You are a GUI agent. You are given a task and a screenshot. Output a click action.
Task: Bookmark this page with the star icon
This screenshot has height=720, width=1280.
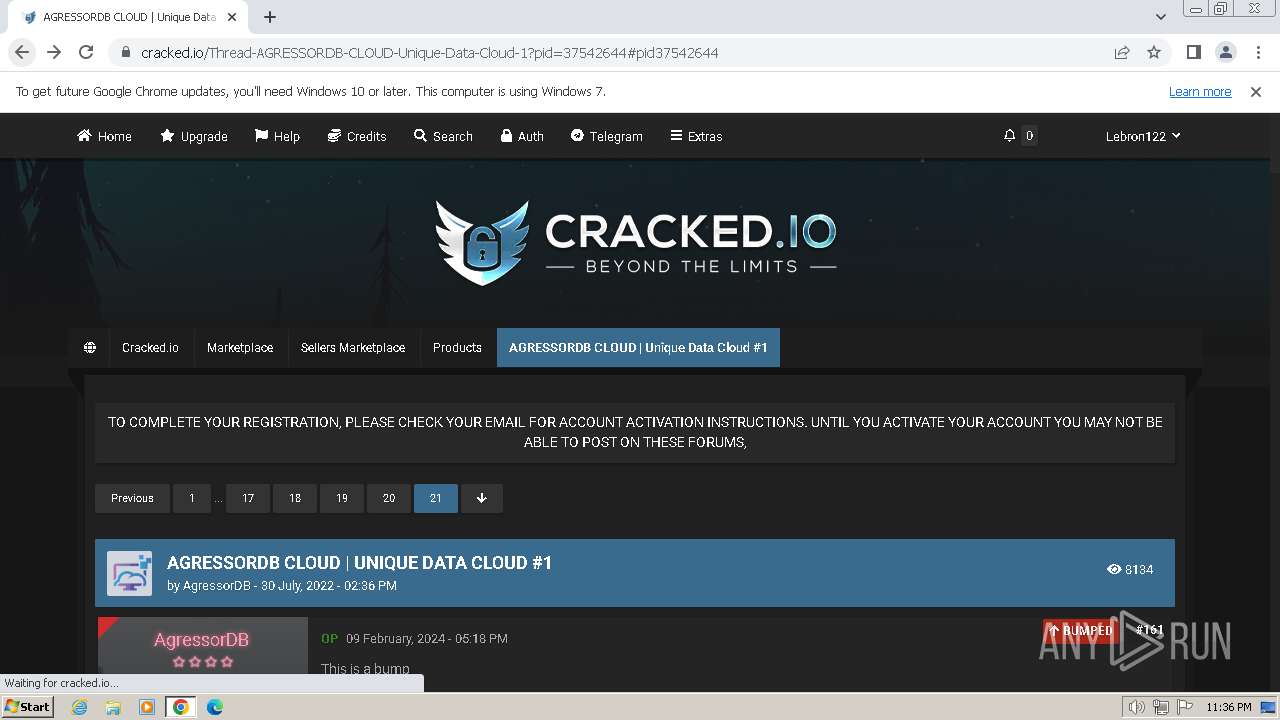click(x=1154, y=52)
